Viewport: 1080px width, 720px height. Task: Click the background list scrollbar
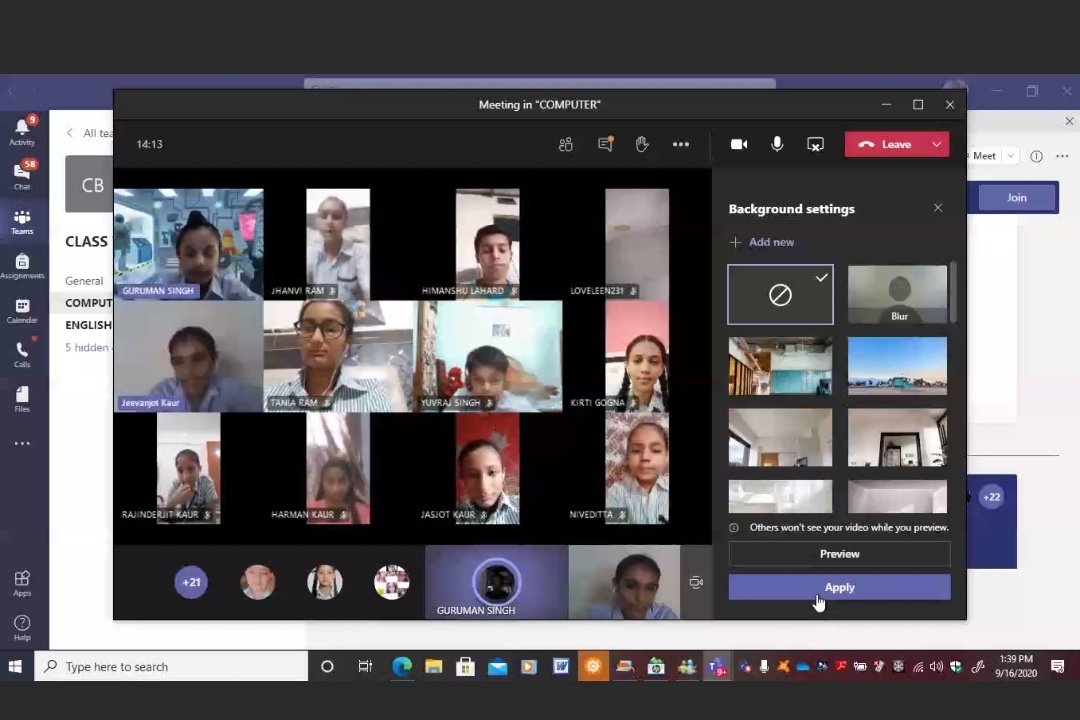tap(953, 293)
